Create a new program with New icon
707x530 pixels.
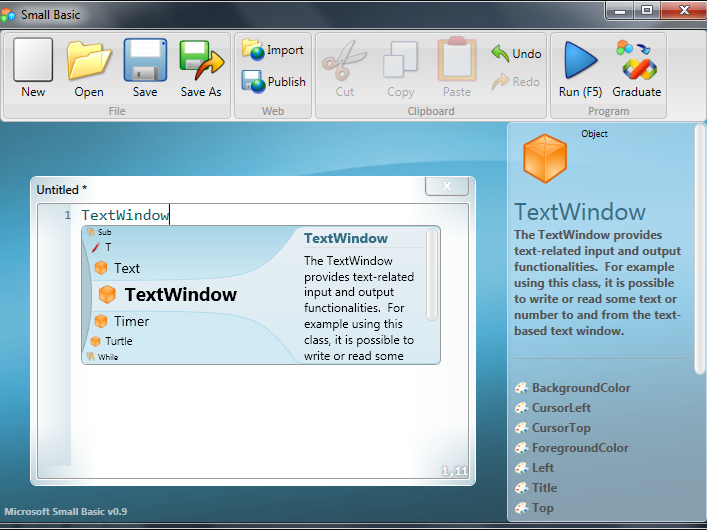pos(33,68)
